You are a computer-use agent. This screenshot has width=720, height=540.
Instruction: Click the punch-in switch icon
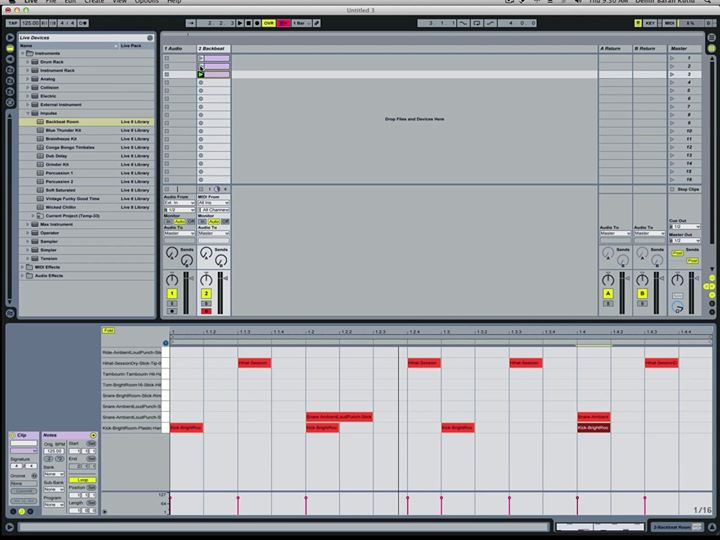click(x=463, y=23)
